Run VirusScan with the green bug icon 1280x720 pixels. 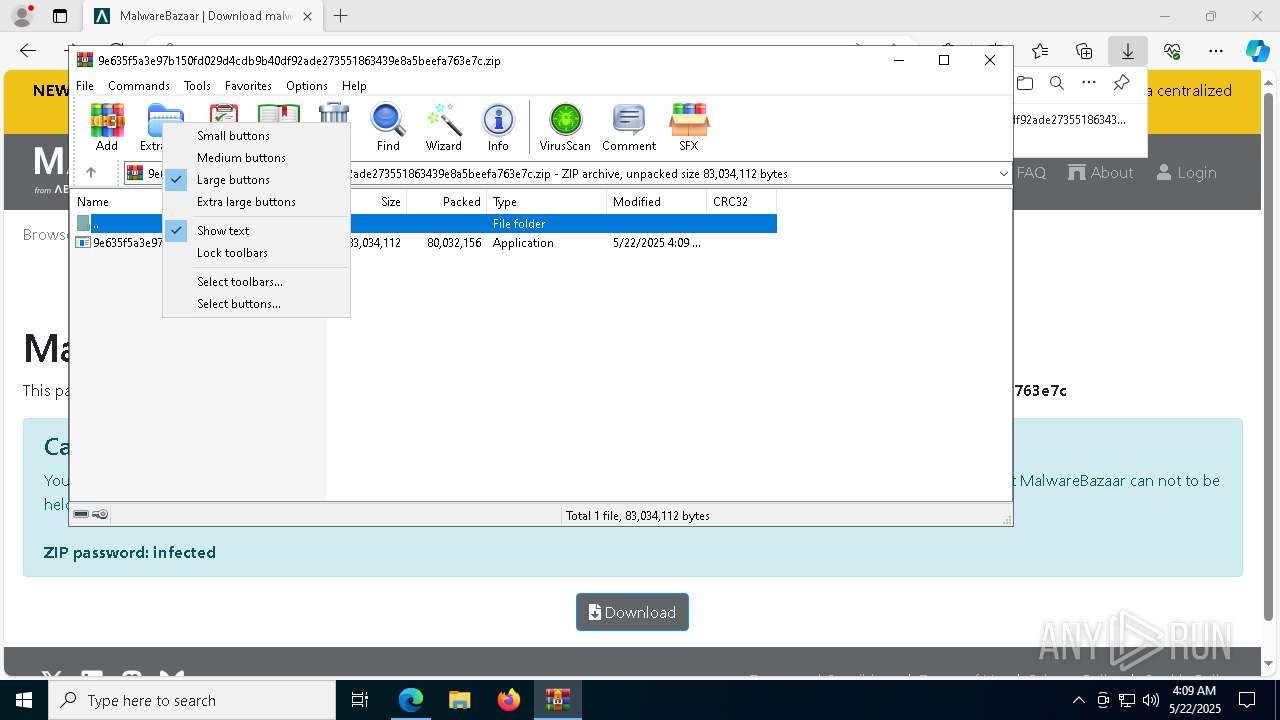pyautogui.click(x=565, y=127)
